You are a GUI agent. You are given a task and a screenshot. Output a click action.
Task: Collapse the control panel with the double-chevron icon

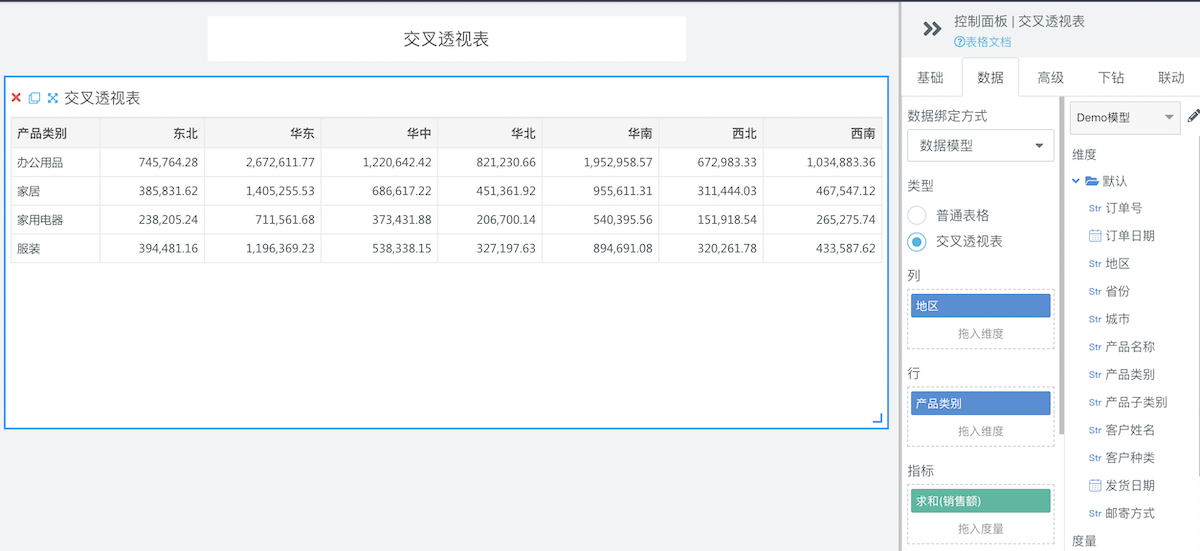coord(932,29)
